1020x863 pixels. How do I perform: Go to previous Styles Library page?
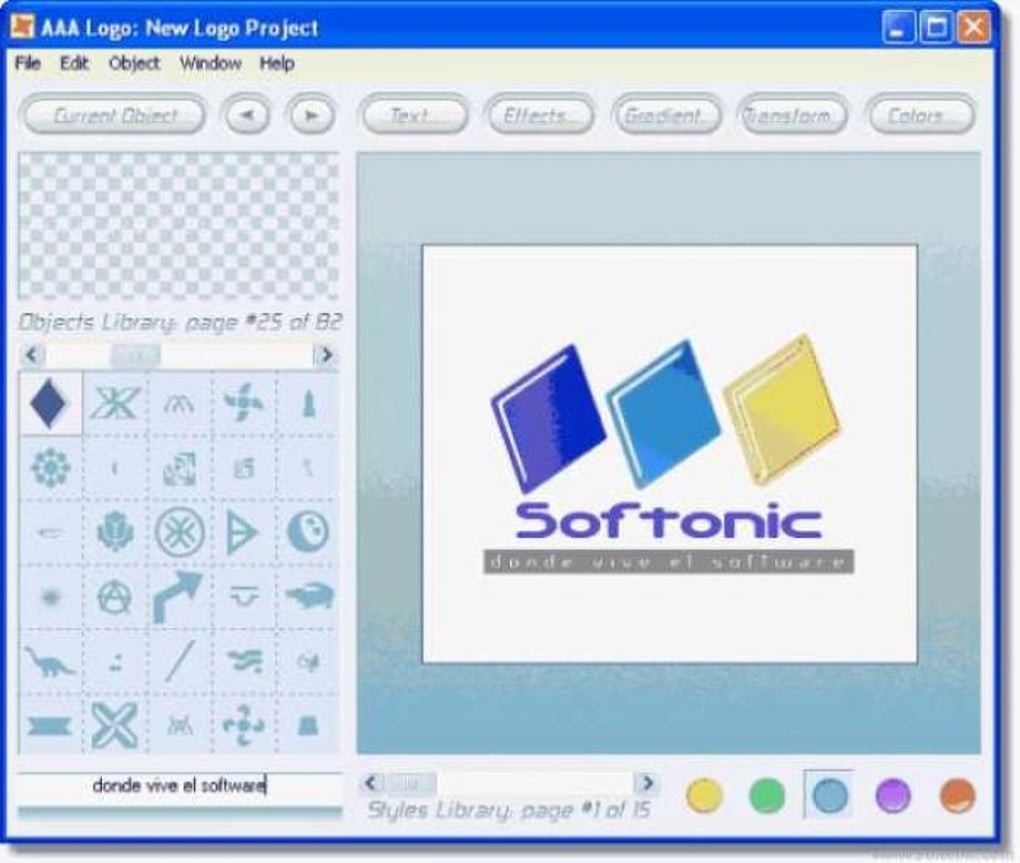pos(371,783)
